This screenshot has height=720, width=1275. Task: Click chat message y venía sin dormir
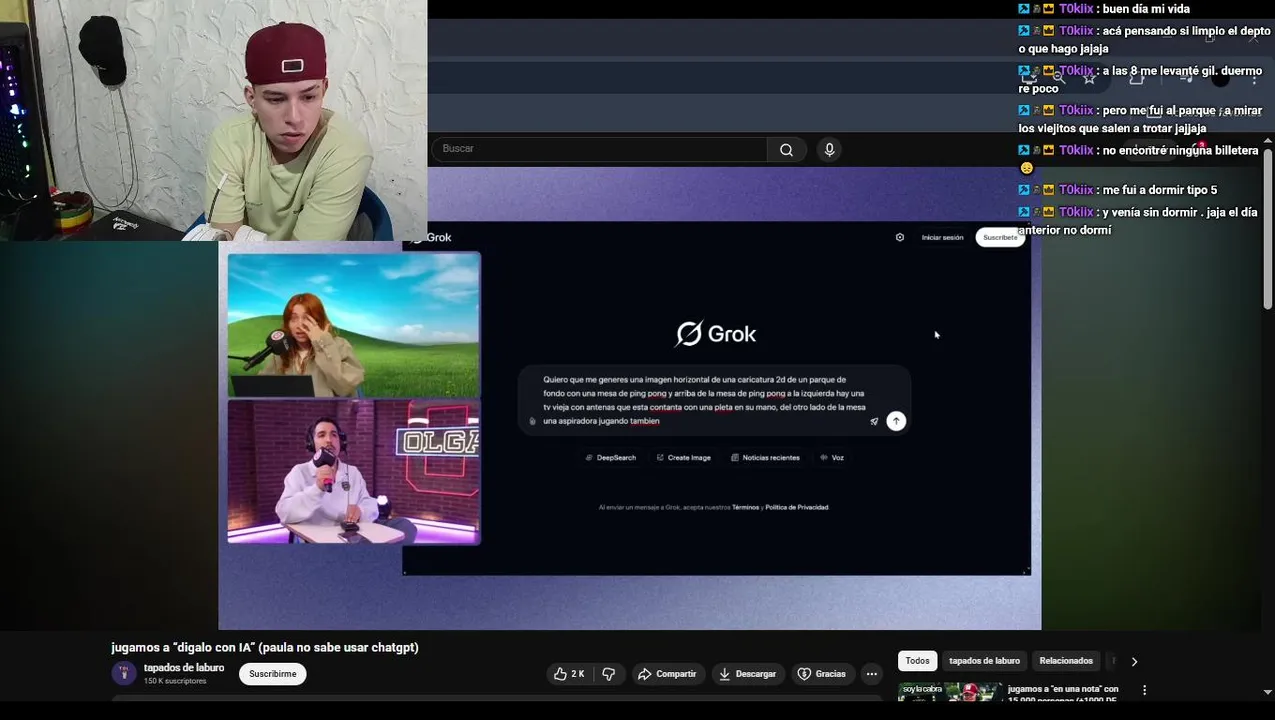click(x=1138, y=221)
